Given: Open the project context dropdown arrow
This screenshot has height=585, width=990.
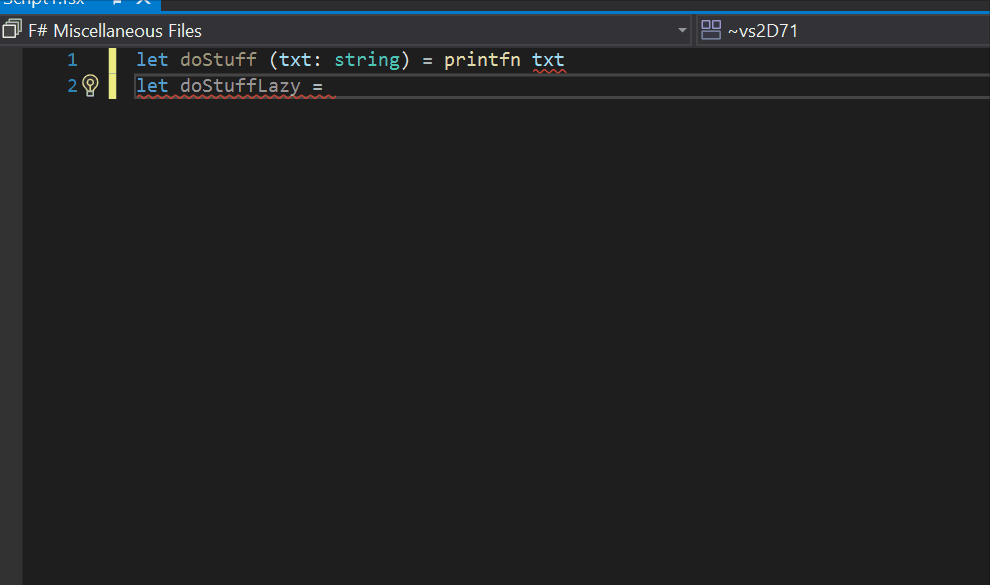Looking at the screenshot, I should pos(682,30).
